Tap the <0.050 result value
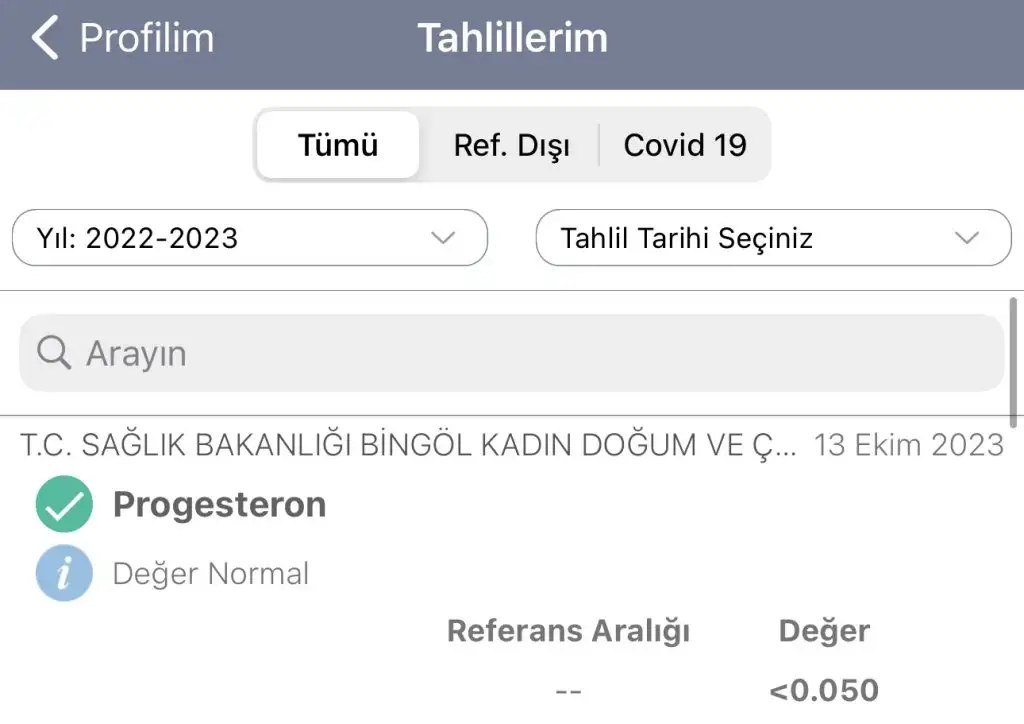Image resolution: width=1024 pixels, height=724 pixels. [824, 690]
